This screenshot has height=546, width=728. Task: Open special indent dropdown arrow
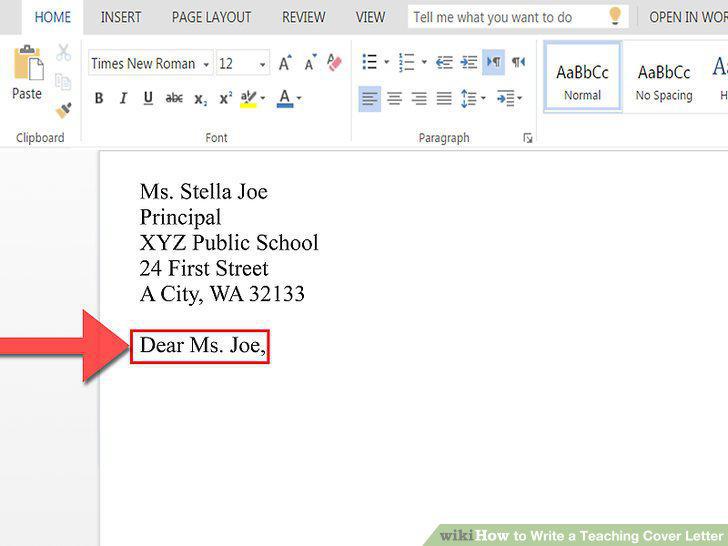[x=520, y=98]
